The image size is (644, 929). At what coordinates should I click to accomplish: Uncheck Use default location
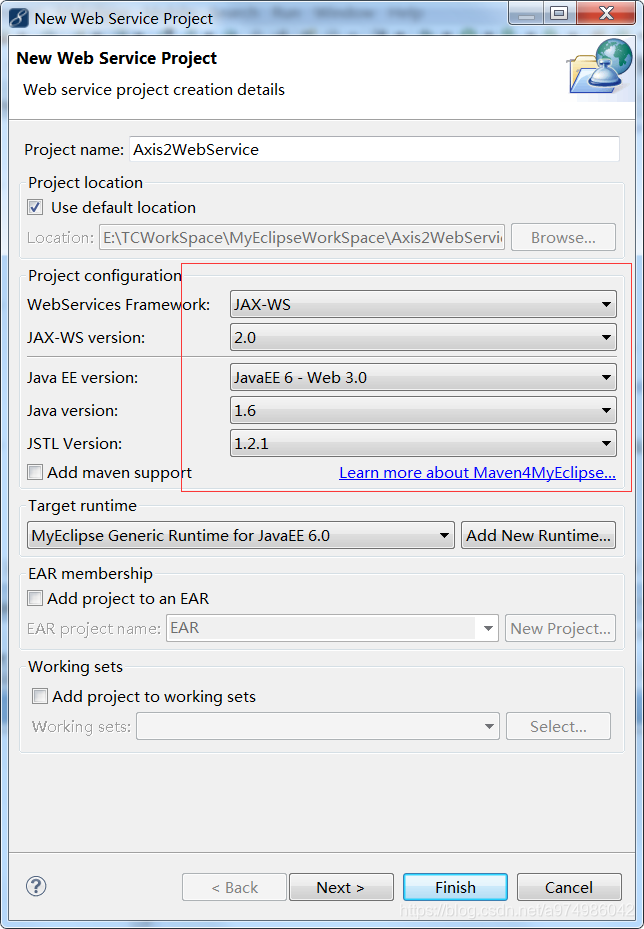pyautogui.click(x=35, y=207)
